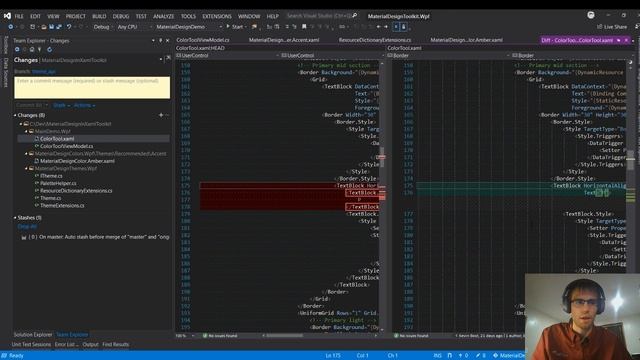640x360 pixels.
Task: Click the Visual Studio logo icon
Action: coord(7,16)
